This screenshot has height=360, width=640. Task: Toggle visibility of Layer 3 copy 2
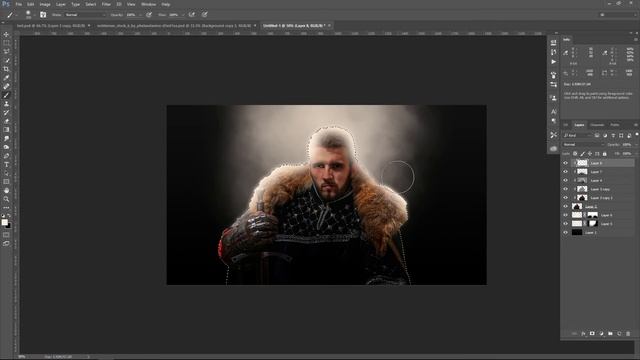[x=566, y=198]
